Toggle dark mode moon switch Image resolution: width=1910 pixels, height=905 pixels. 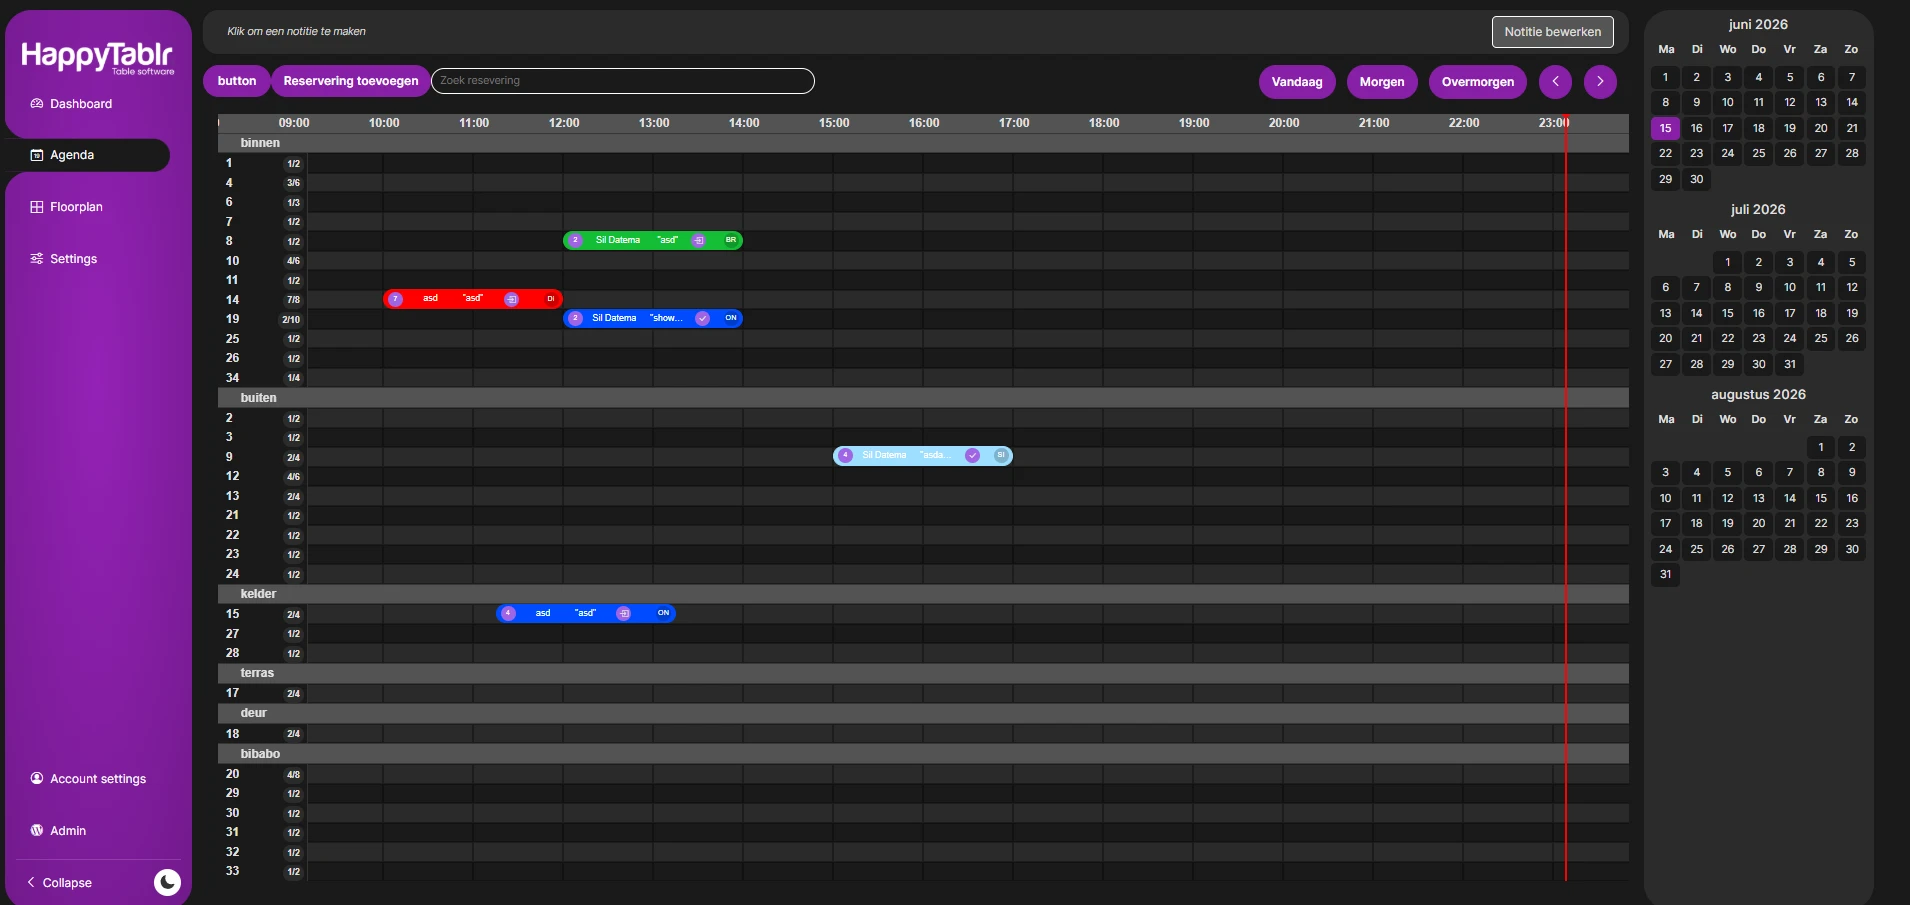point(167,882)
